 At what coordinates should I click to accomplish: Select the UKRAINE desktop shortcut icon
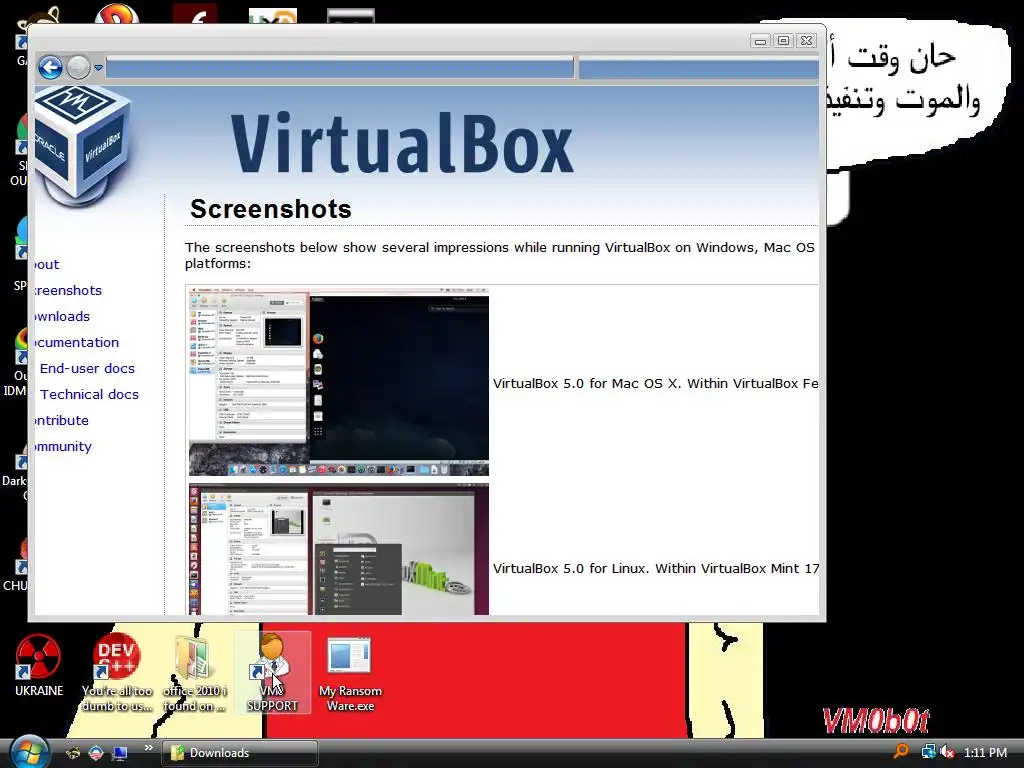tap(39, 665)
